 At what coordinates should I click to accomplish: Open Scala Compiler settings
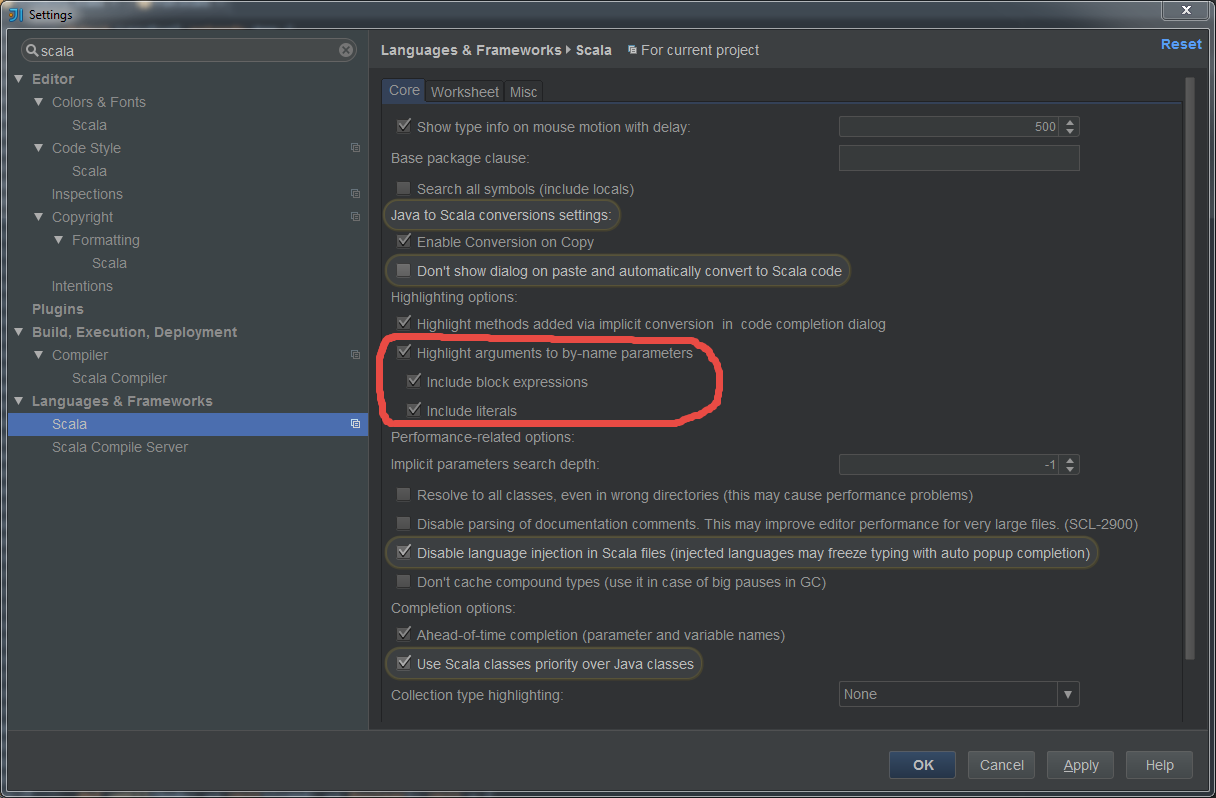coord(119,378)
